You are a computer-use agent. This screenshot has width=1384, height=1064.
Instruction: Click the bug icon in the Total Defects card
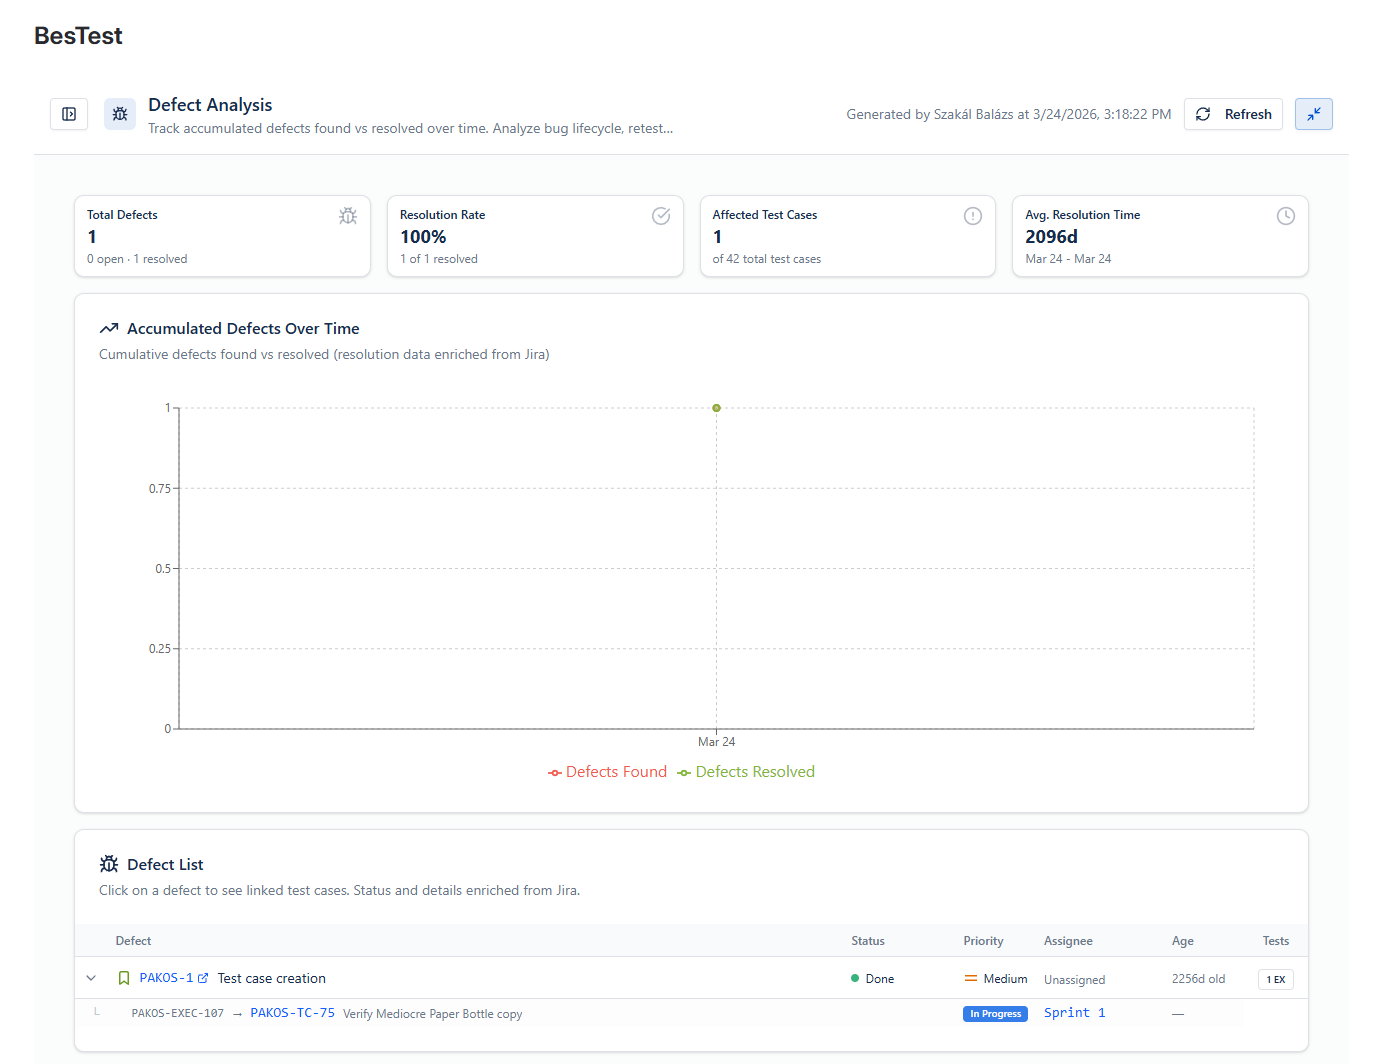(x=348, y=216)
